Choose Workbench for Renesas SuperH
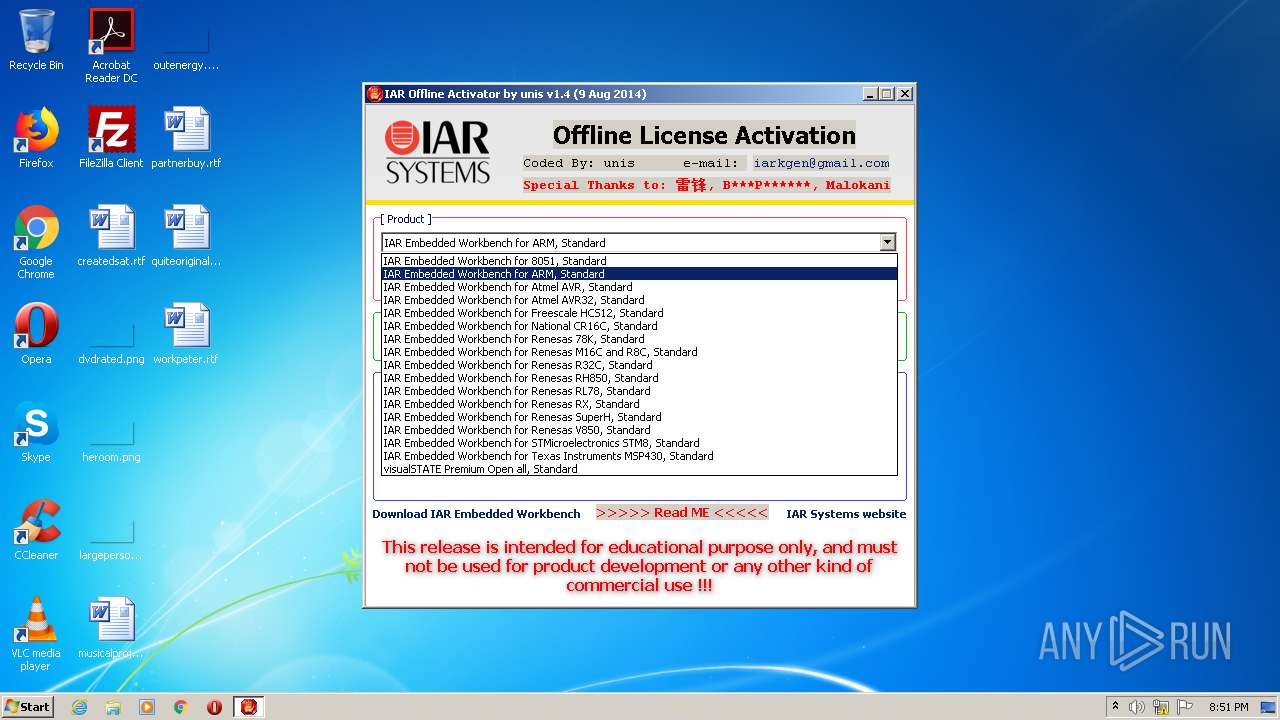The width and height of the screenshot is (1280, 720). (639, 417)
